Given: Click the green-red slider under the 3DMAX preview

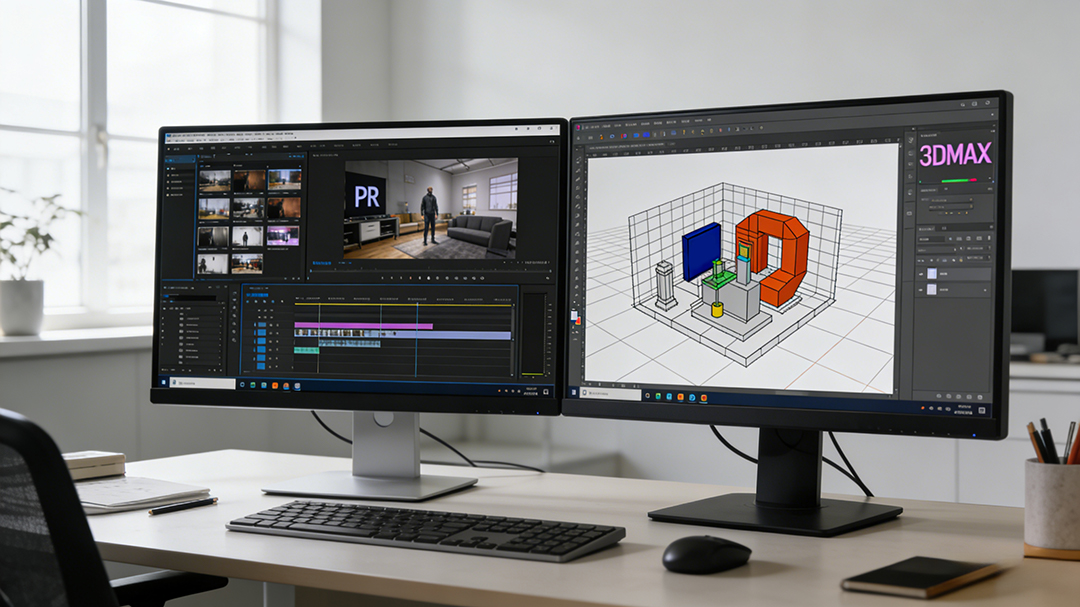Looking at the screenshot, I should coord(961,181).
